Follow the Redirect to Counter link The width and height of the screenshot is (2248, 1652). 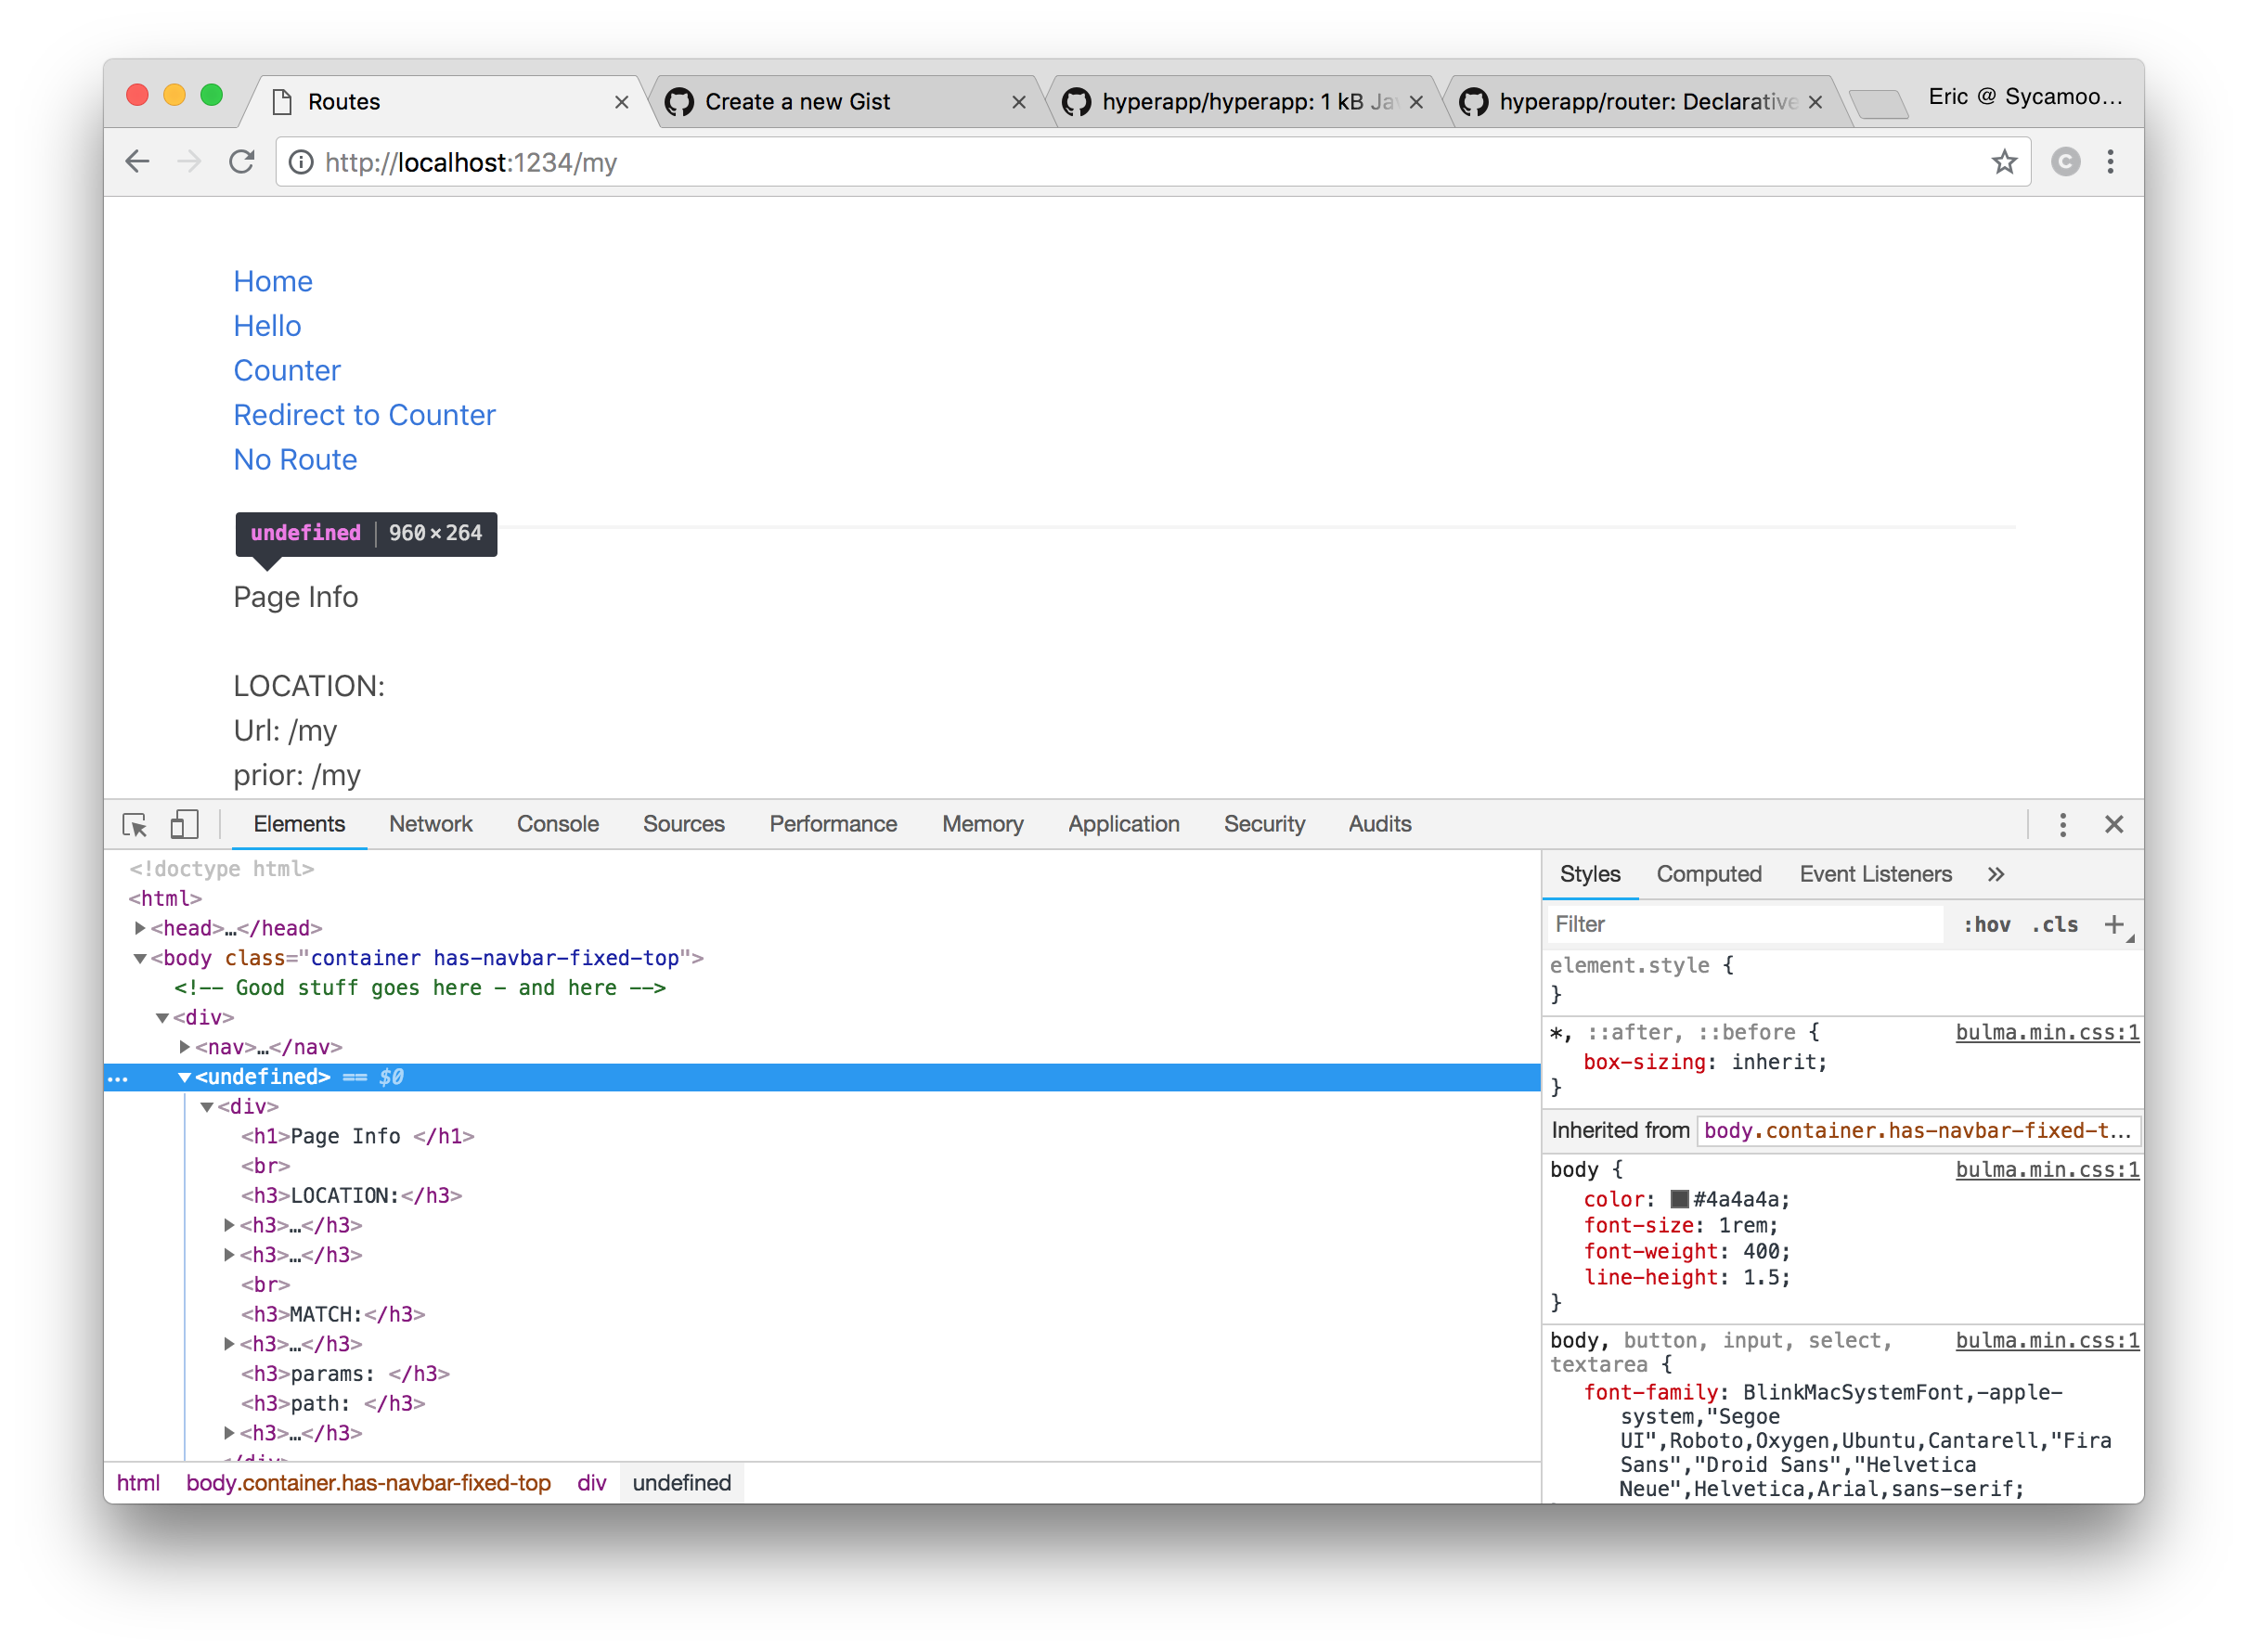(364, 415)
